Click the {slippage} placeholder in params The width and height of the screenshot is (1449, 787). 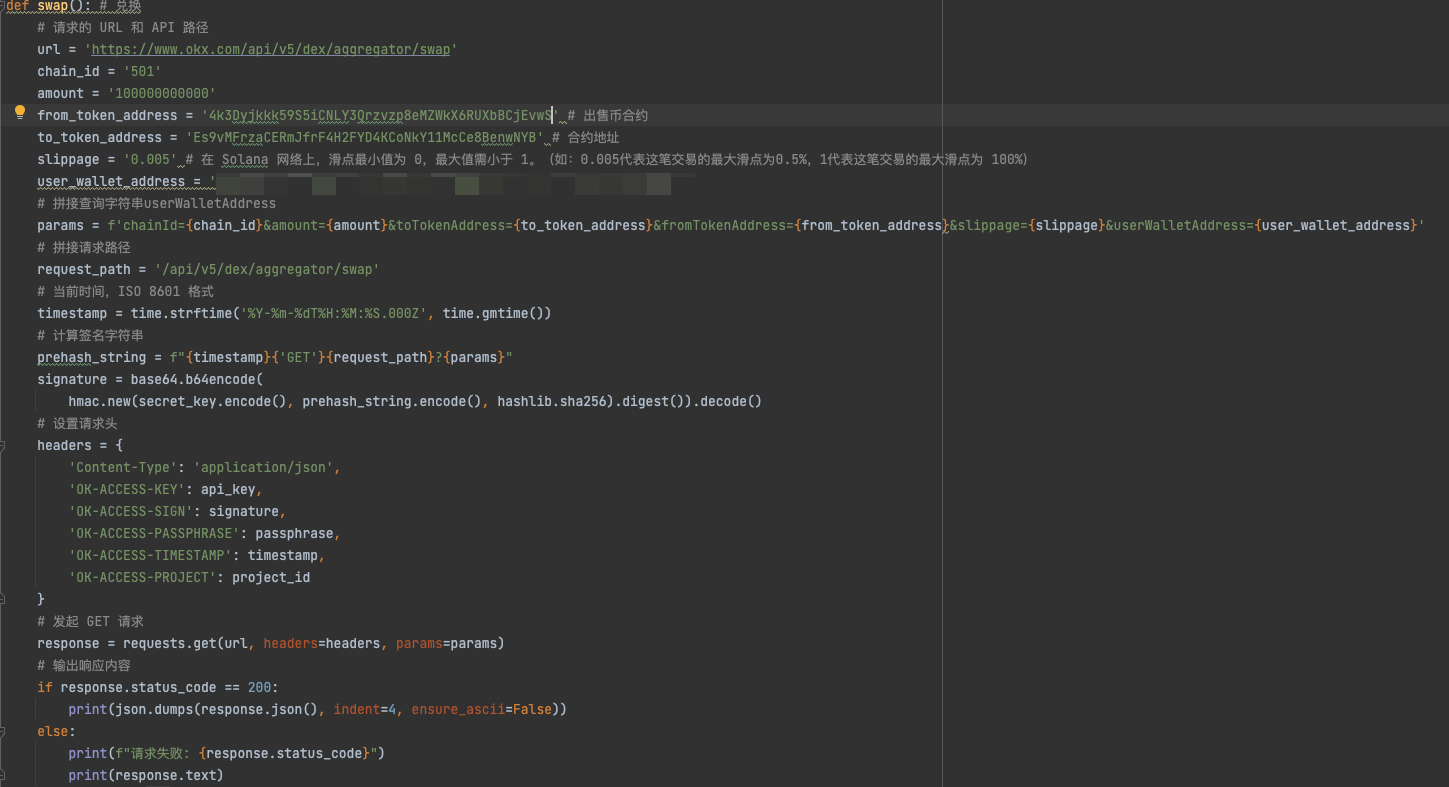1065,225
